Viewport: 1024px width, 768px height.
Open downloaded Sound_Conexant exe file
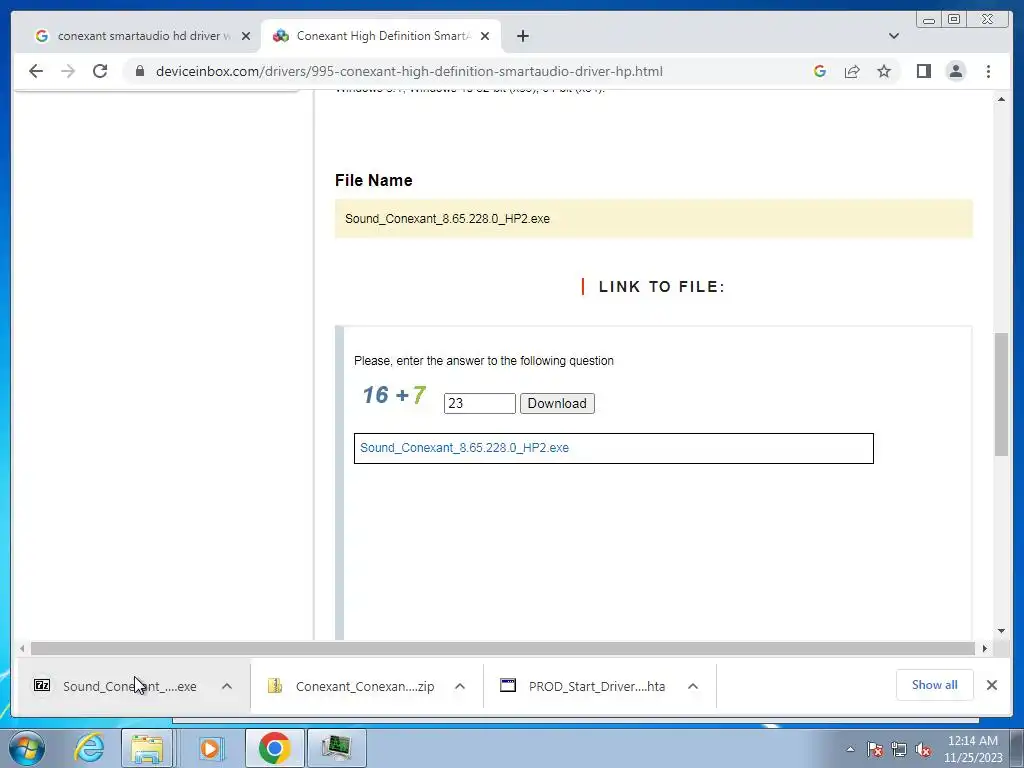tap(129, 686)
